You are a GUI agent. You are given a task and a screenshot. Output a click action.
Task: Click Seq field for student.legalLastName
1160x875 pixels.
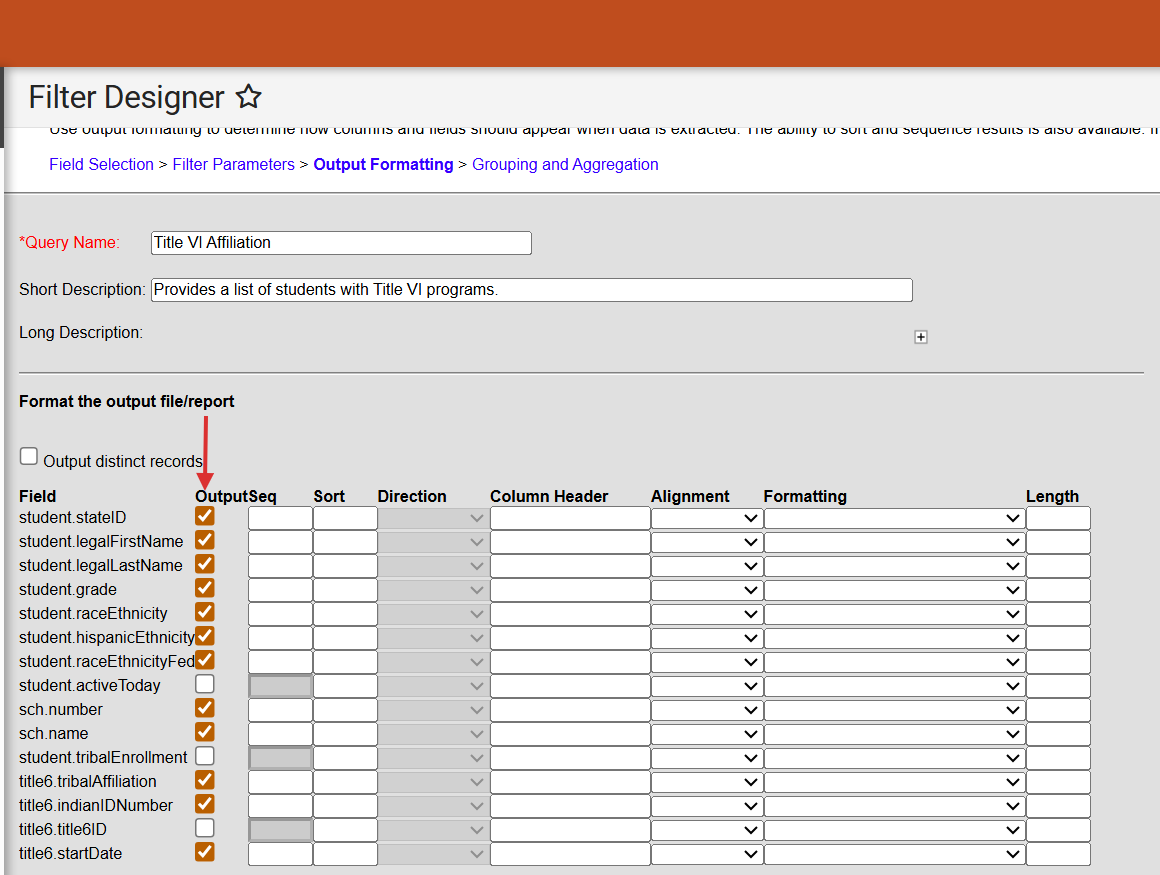tap(280, 567)
